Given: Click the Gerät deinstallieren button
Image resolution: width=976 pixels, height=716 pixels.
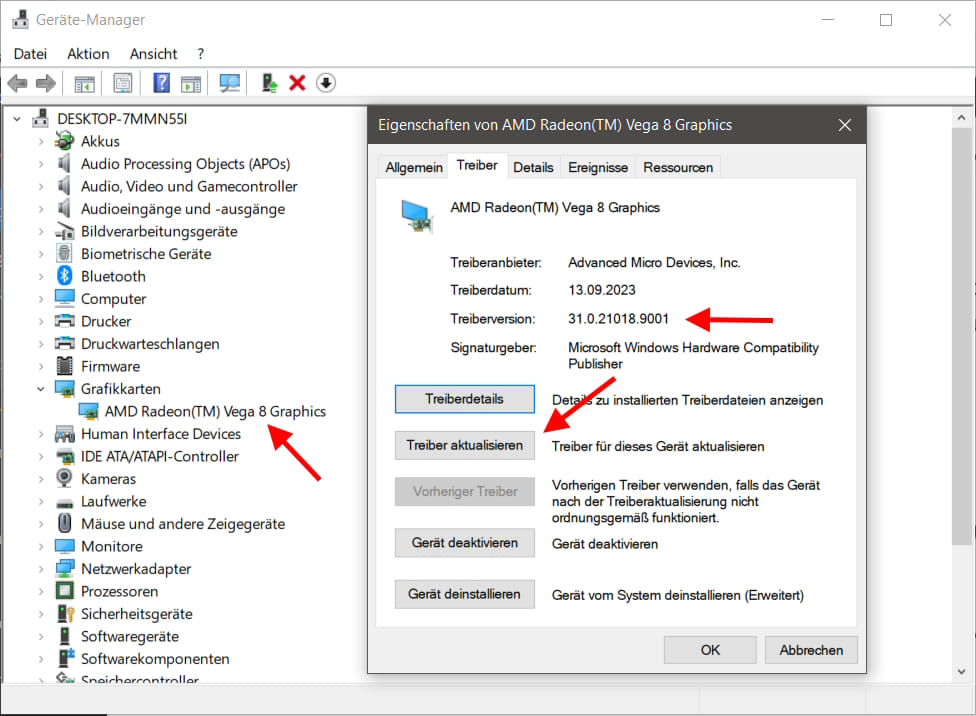Looking at the screenshot, I should (x=465, y=594).
